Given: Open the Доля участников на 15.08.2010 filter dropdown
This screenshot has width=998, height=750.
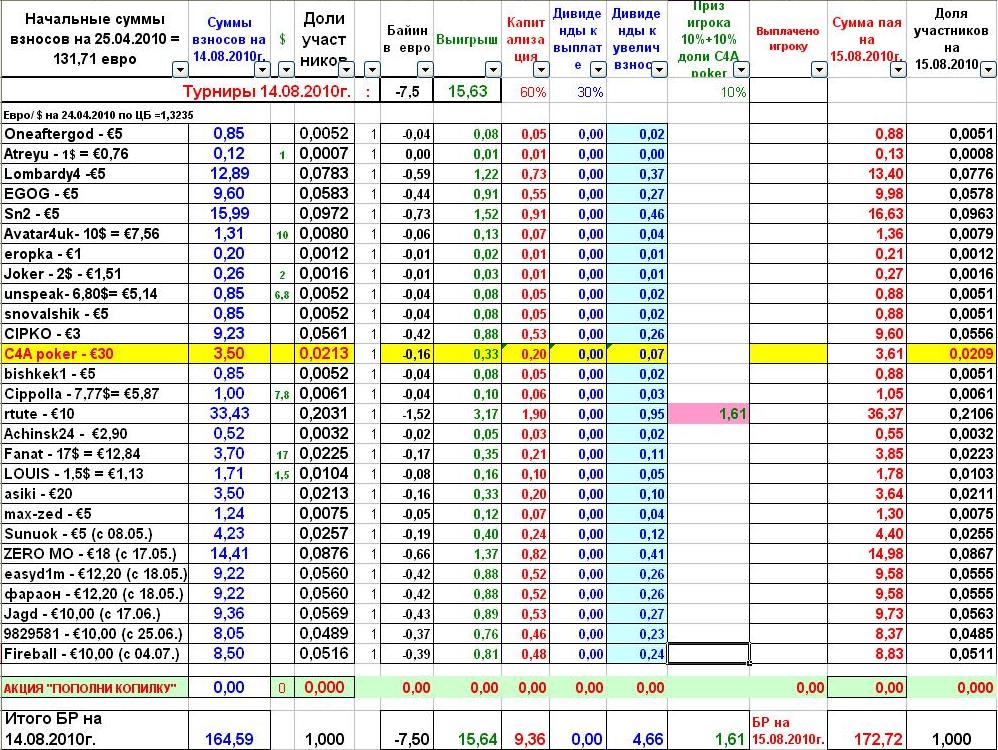Looking at the screenshot, I should click(x=988, y=69).
